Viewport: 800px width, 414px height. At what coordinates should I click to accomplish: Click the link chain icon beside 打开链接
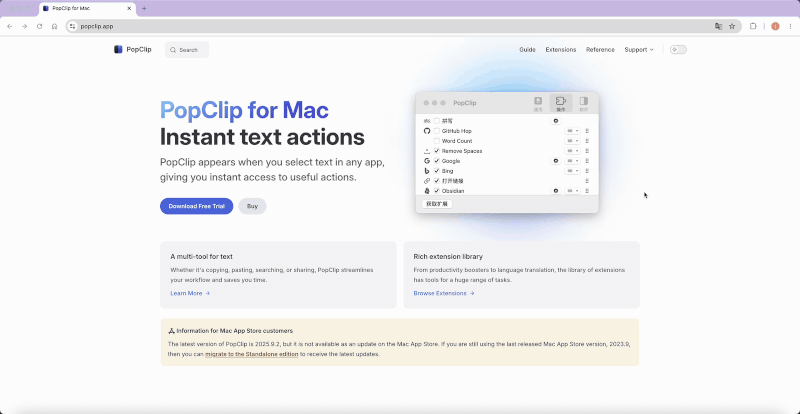(x=427, y=181)
